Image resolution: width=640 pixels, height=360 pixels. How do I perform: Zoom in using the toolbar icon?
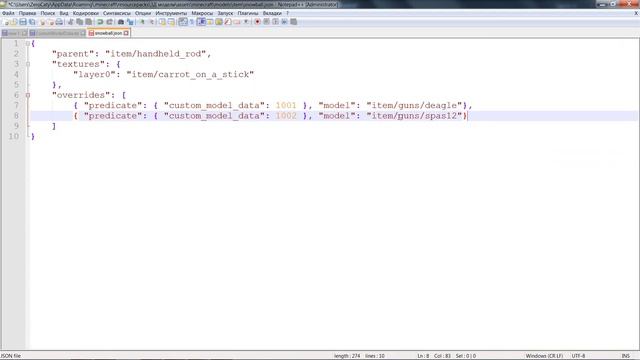point(142,22)
